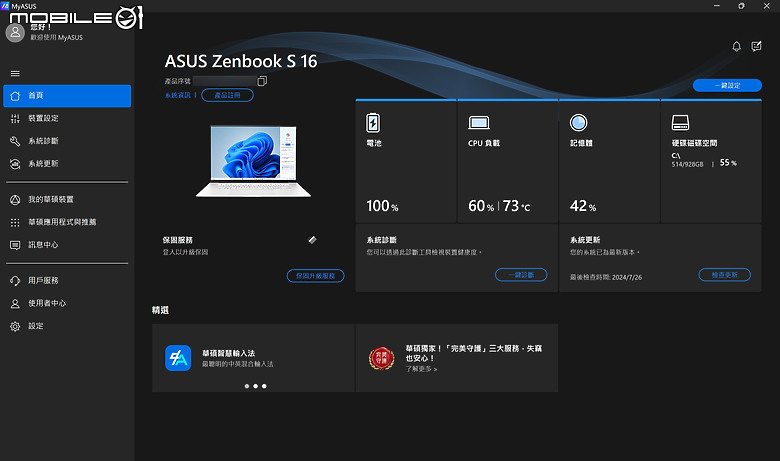This screenshot has width=780, height=461.
Task: Click the battery status icon
Action: [x=373, y=123]
